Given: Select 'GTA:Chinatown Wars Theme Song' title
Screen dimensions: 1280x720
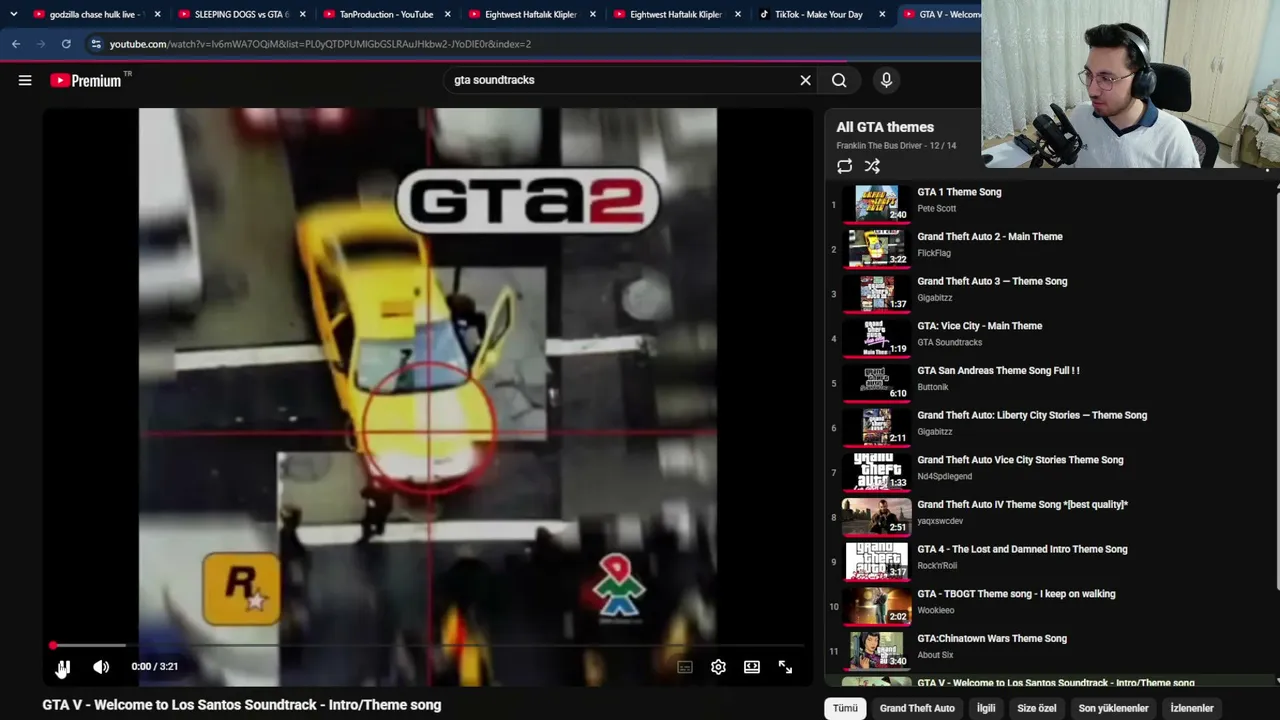Looking at the screenshot, I should pos(992,639).
